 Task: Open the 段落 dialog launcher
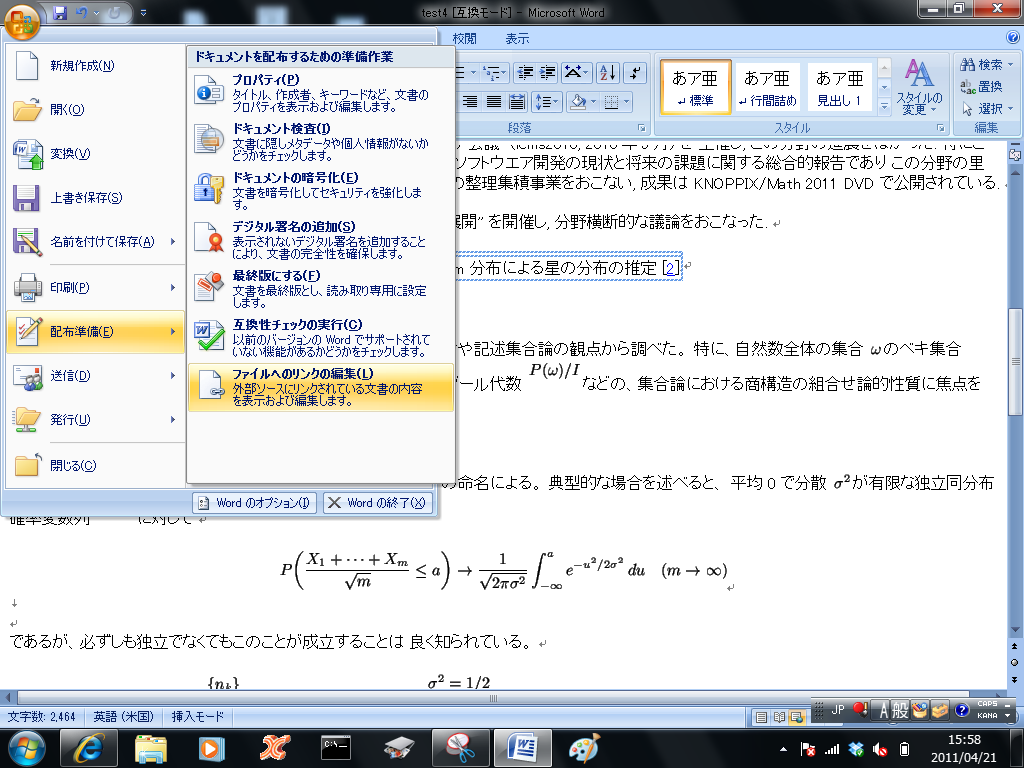[641, 128]
